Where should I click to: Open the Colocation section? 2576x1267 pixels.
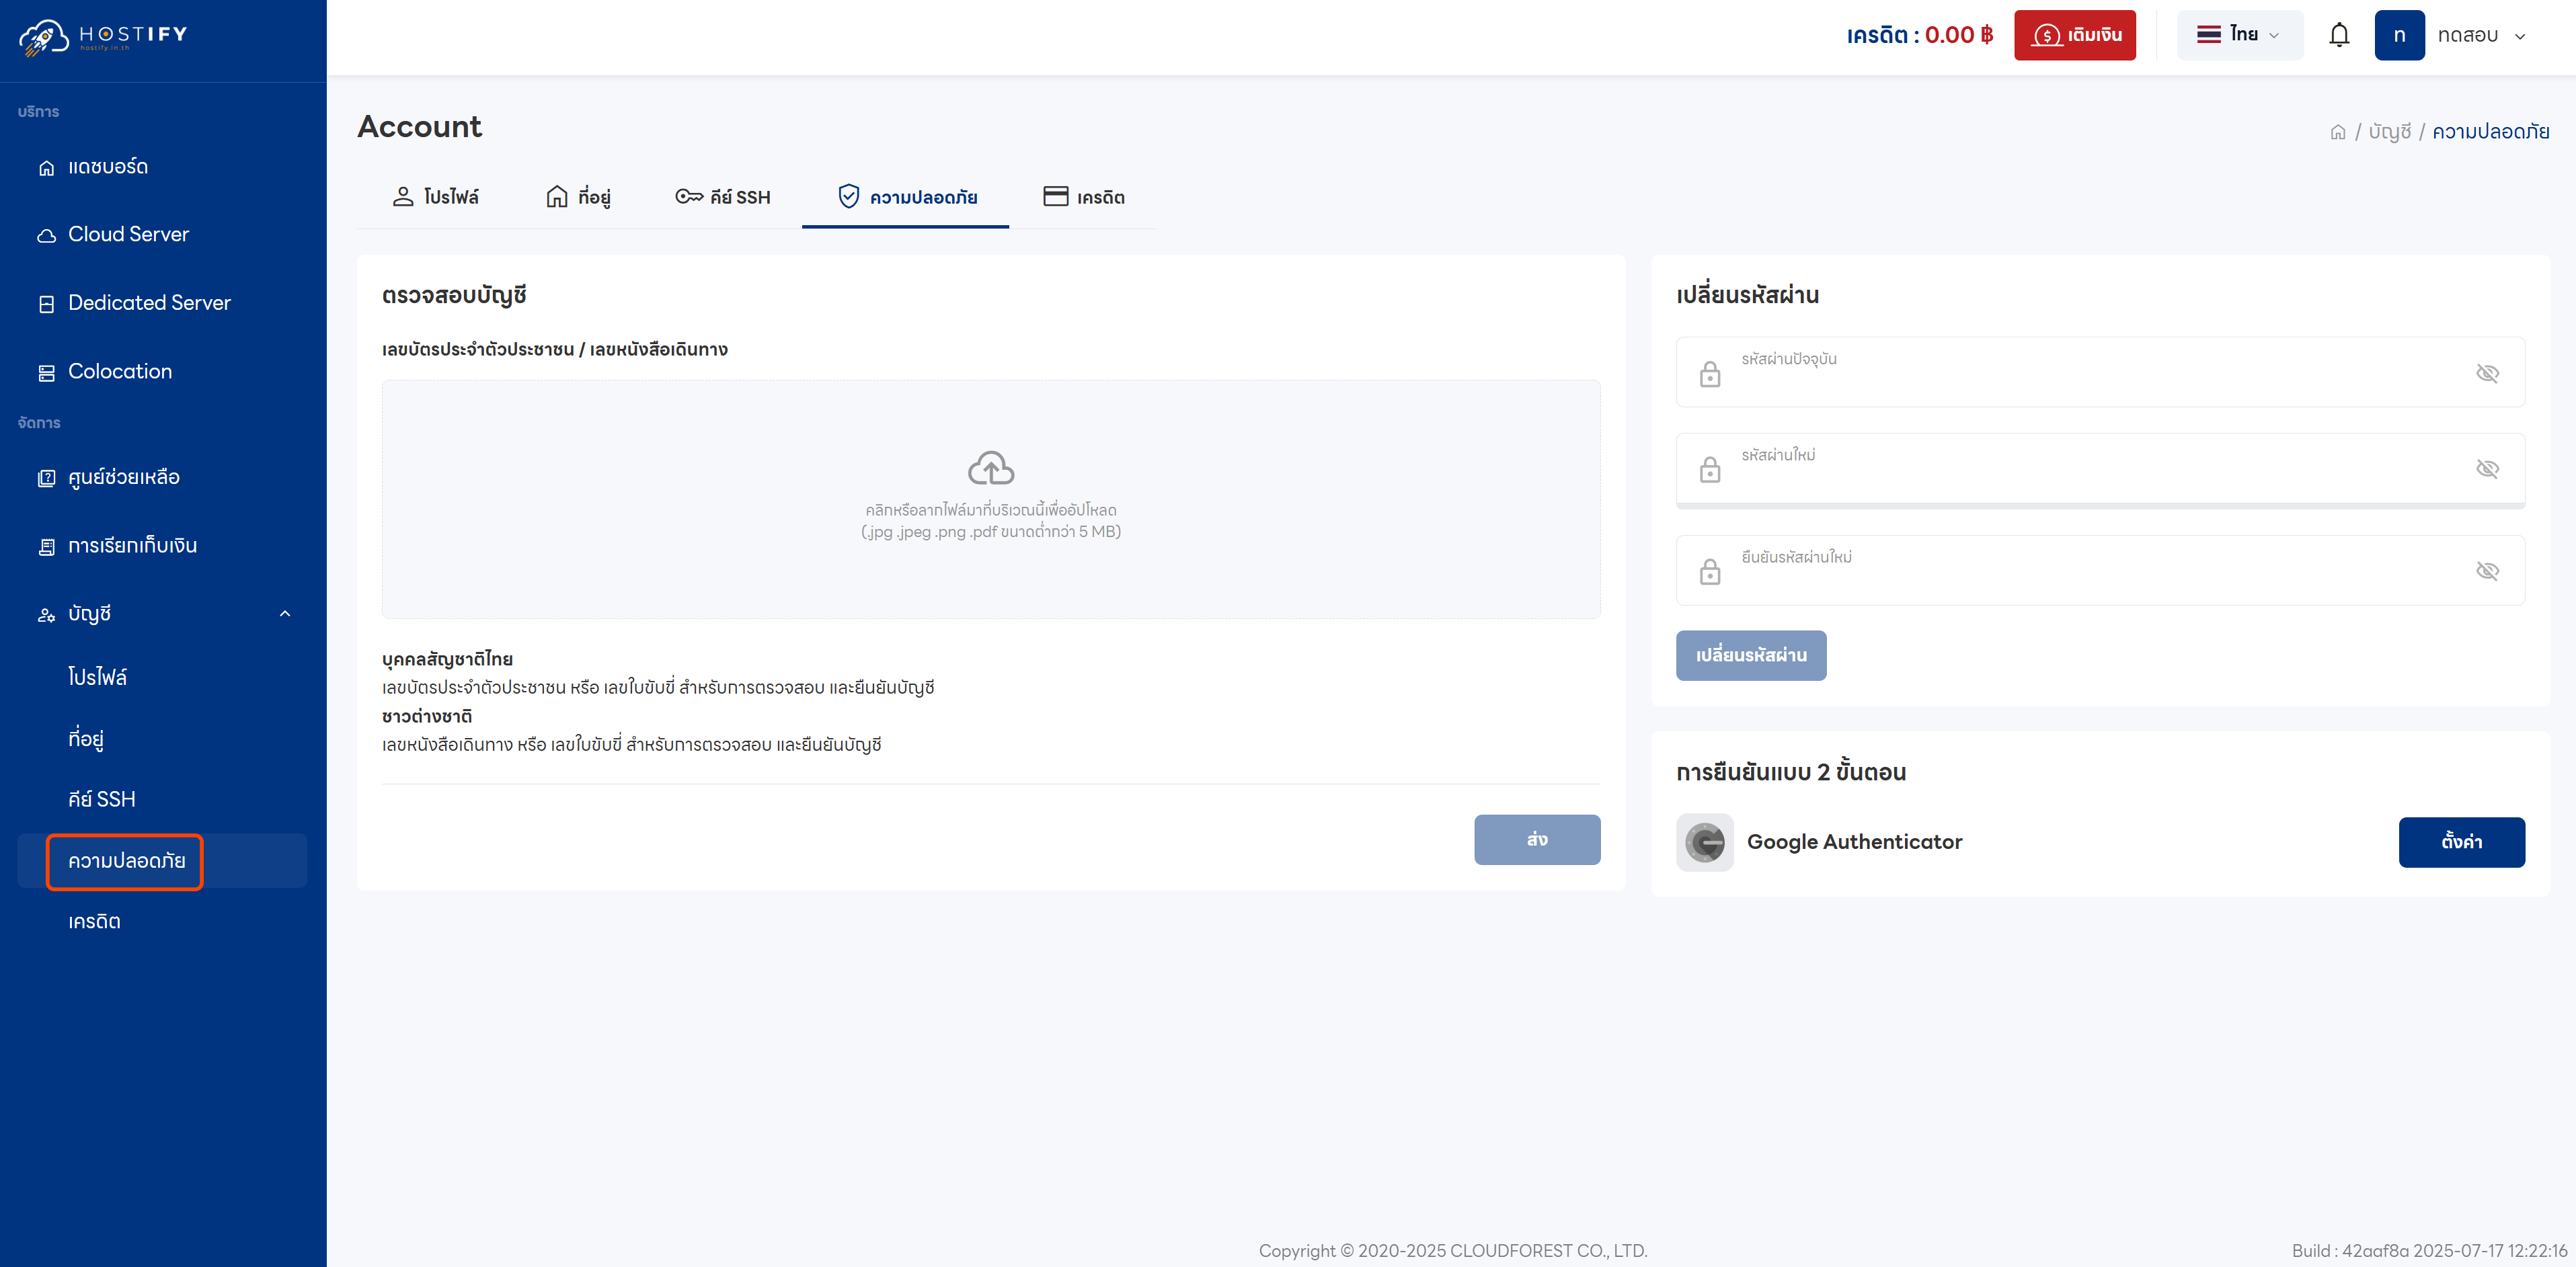[x=119, y=371]
